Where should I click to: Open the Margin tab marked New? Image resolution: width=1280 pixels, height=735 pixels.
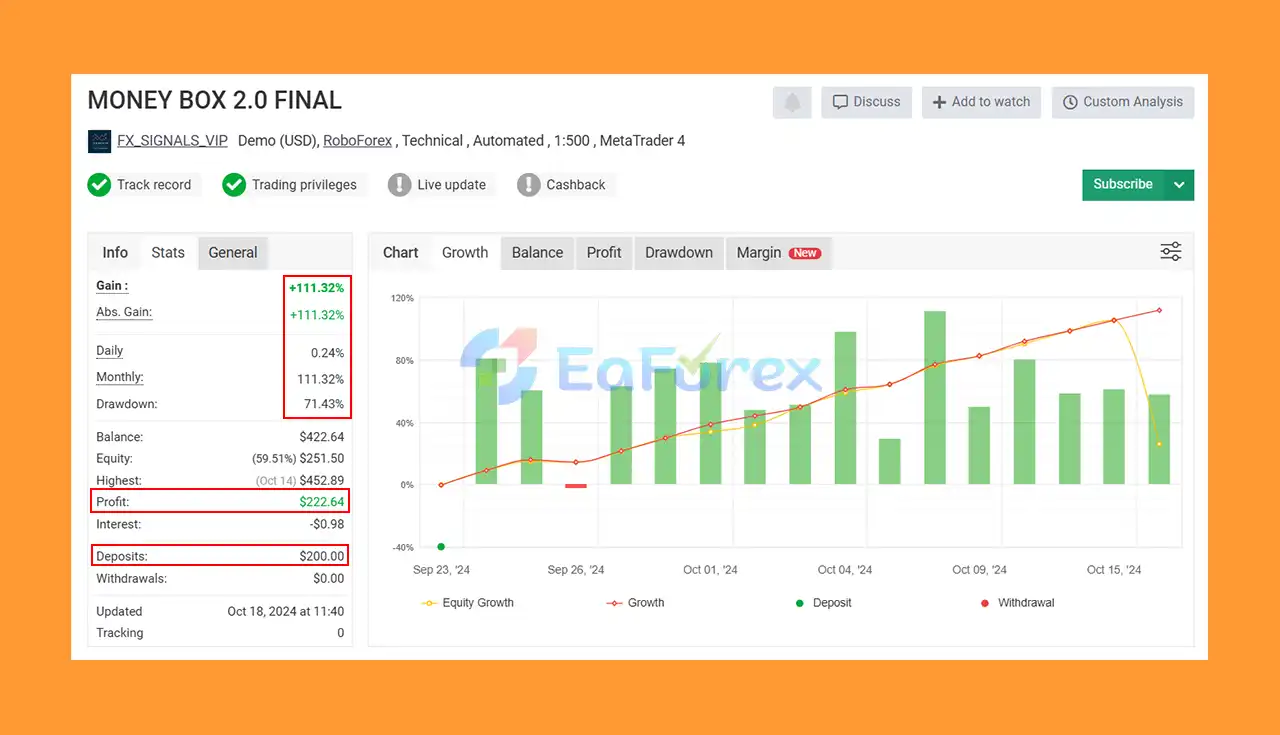tap(778, 253)
